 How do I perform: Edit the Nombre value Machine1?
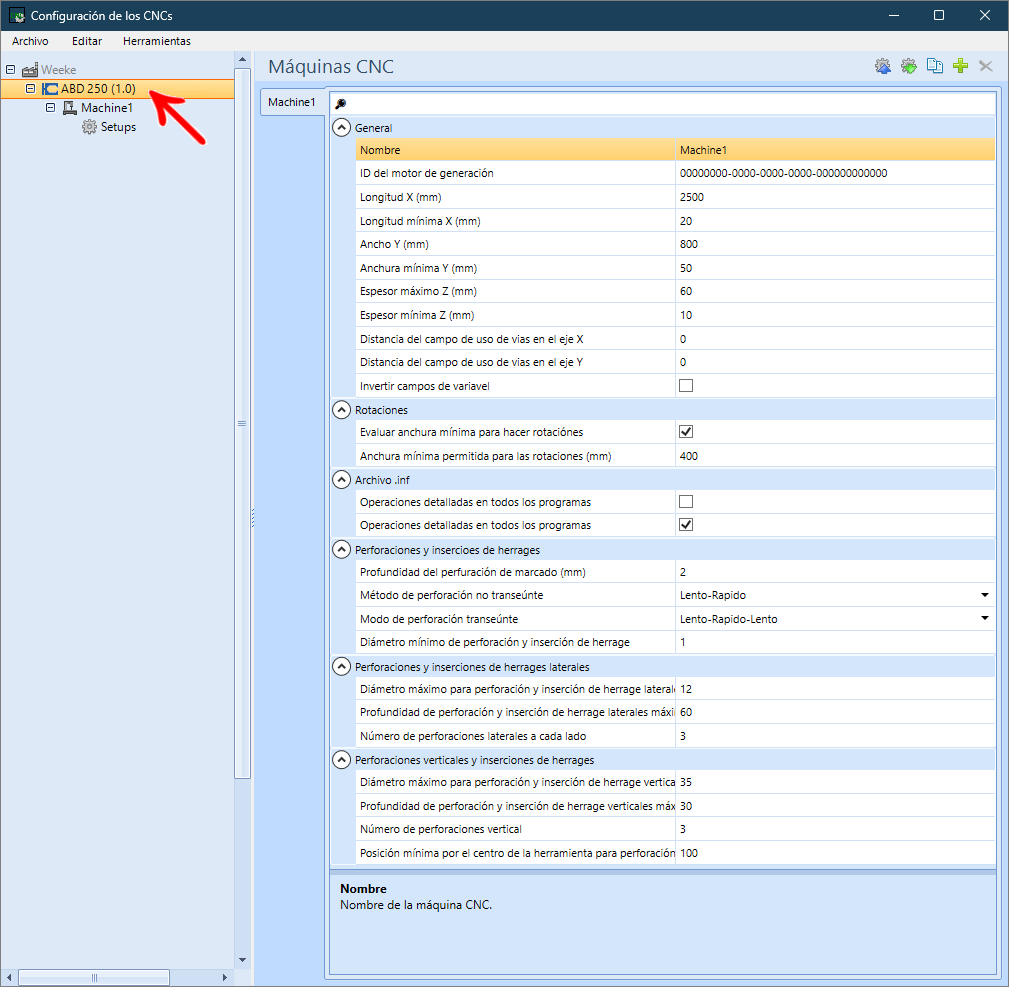[835, 150]
